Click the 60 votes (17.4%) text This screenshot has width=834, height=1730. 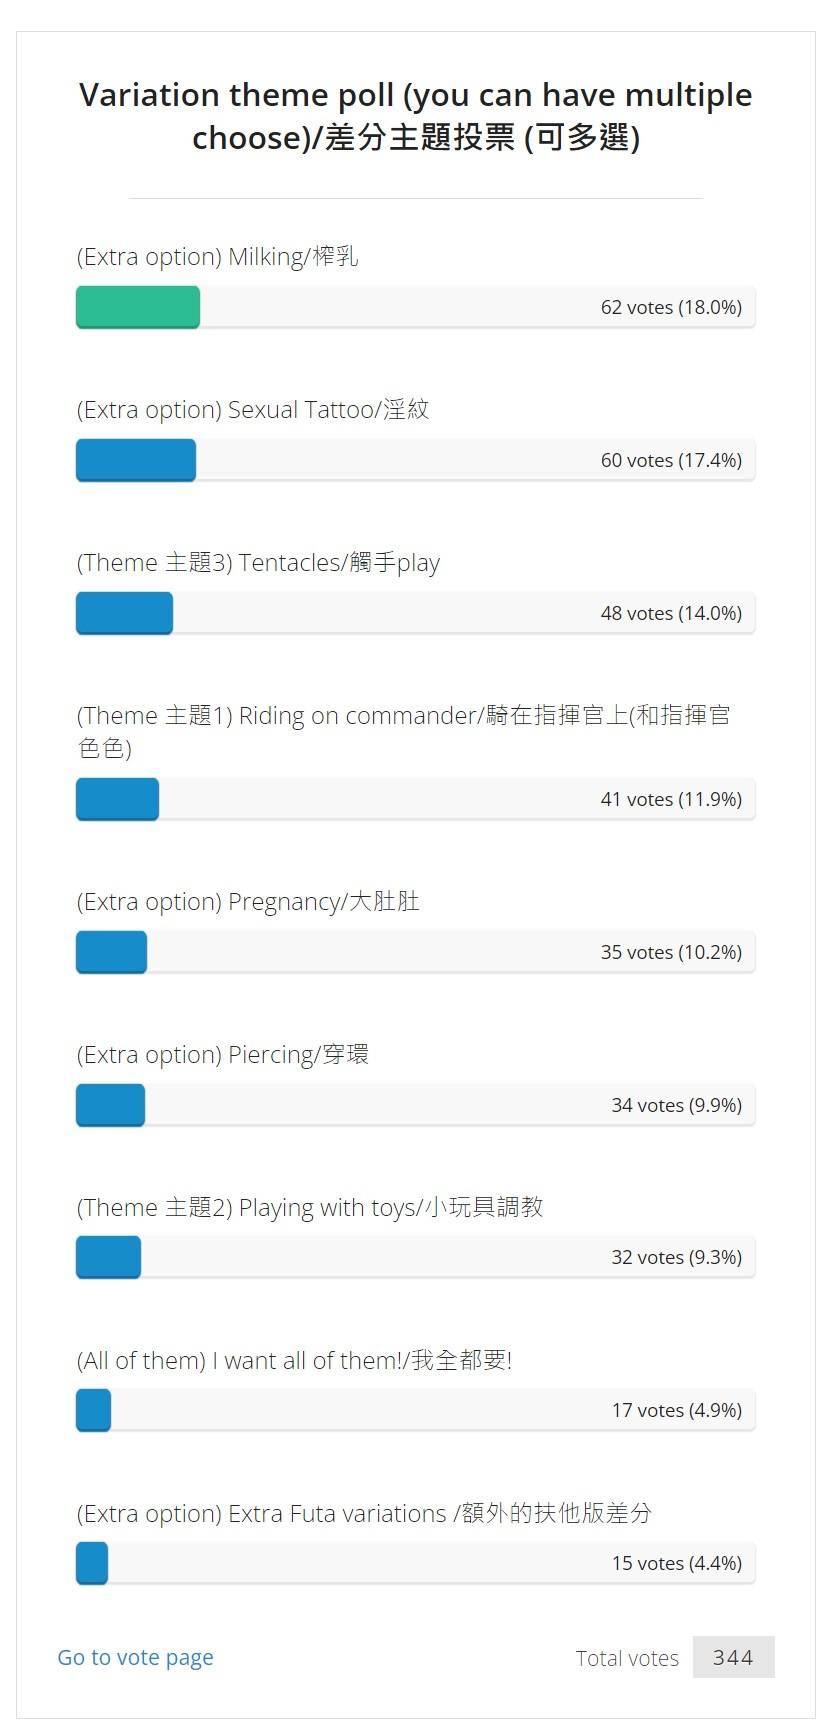pyautogui.click(x=671, y=460)
